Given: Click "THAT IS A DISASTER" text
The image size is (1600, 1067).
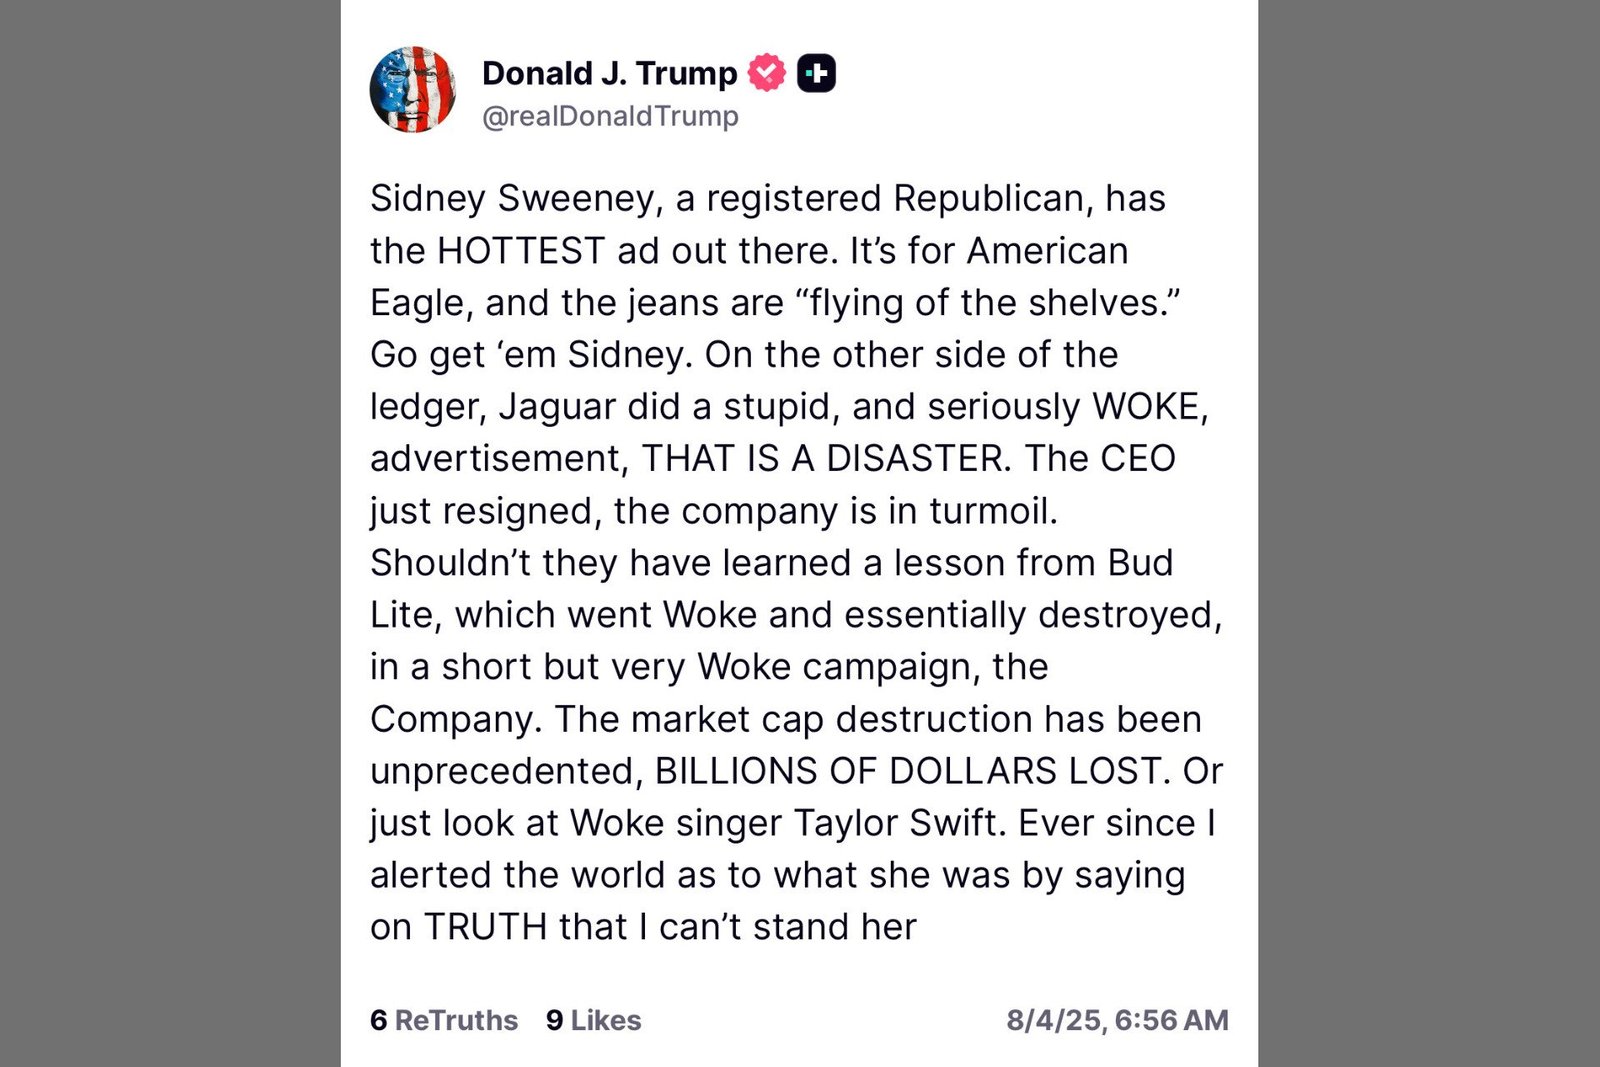Looking at the screenshot, I should pos(827,459).
